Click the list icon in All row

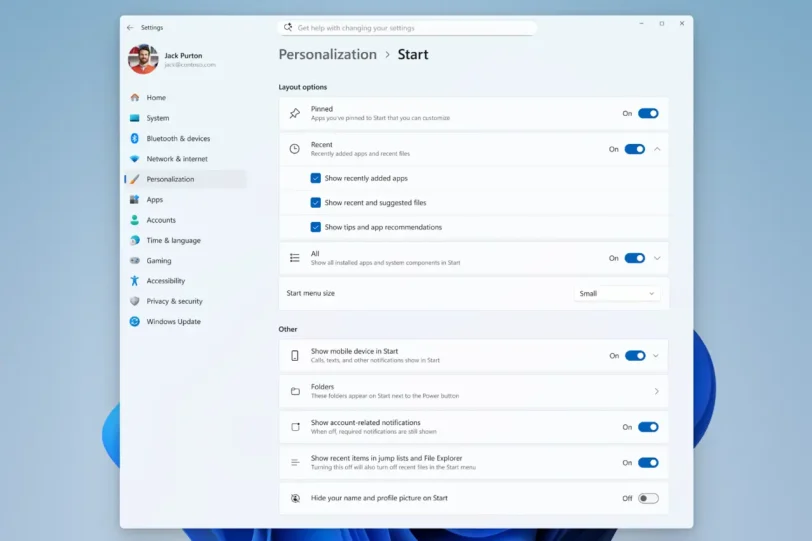(x=295, y=258)
